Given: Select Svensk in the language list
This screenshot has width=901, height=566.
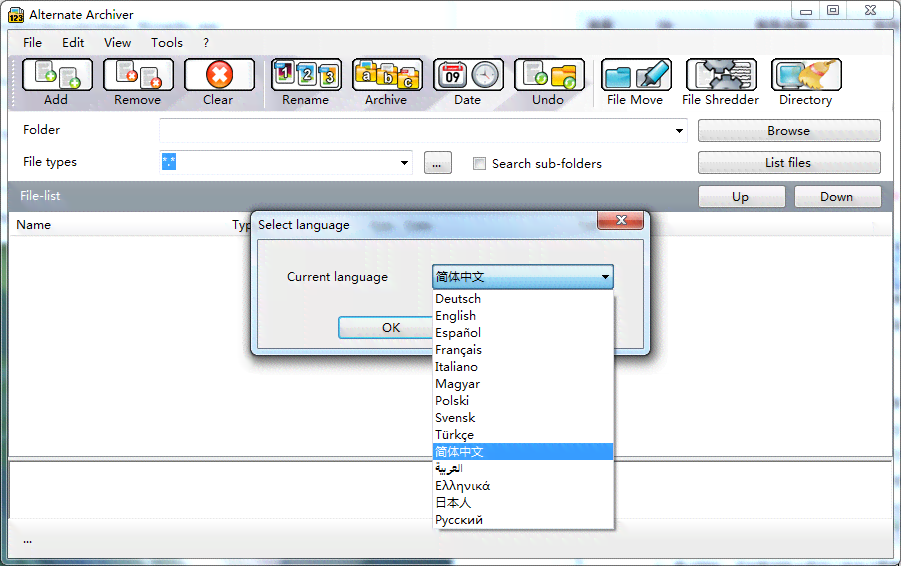Looking at the screenshot, I should coord(523,418).
